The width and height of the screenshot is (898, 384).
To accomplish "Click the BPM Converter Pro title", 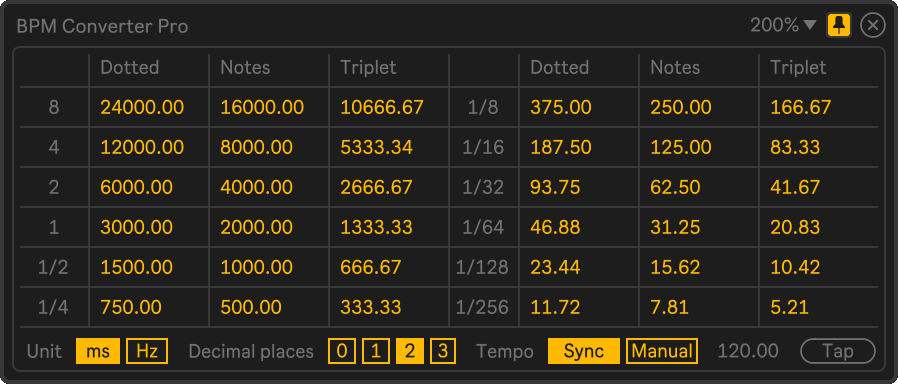I will coord(102,26).
